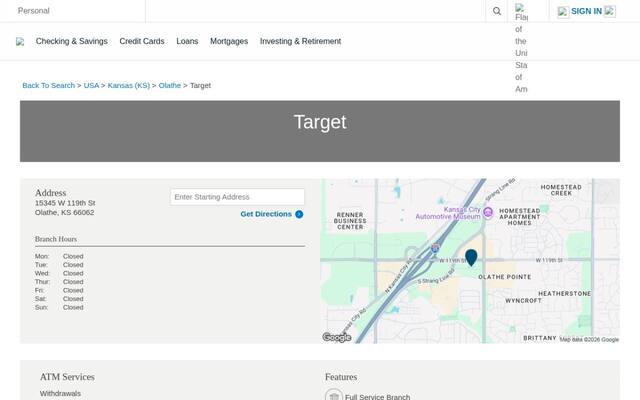The width and height of the screenshot is (640, 400).
Task: Select Loans in the navigation bar
Action: (187, 41)
